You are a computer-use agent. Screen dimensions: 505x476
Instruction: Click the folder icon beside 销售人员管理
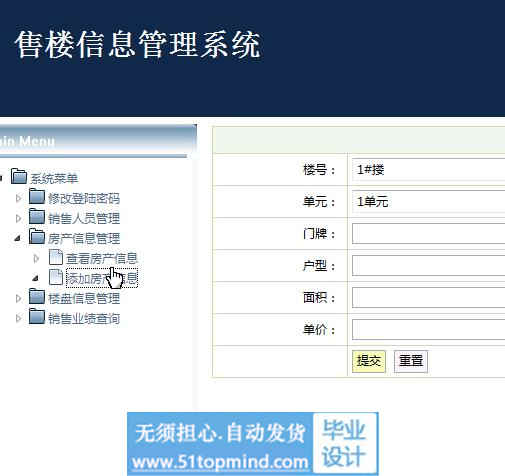[37, 216]
